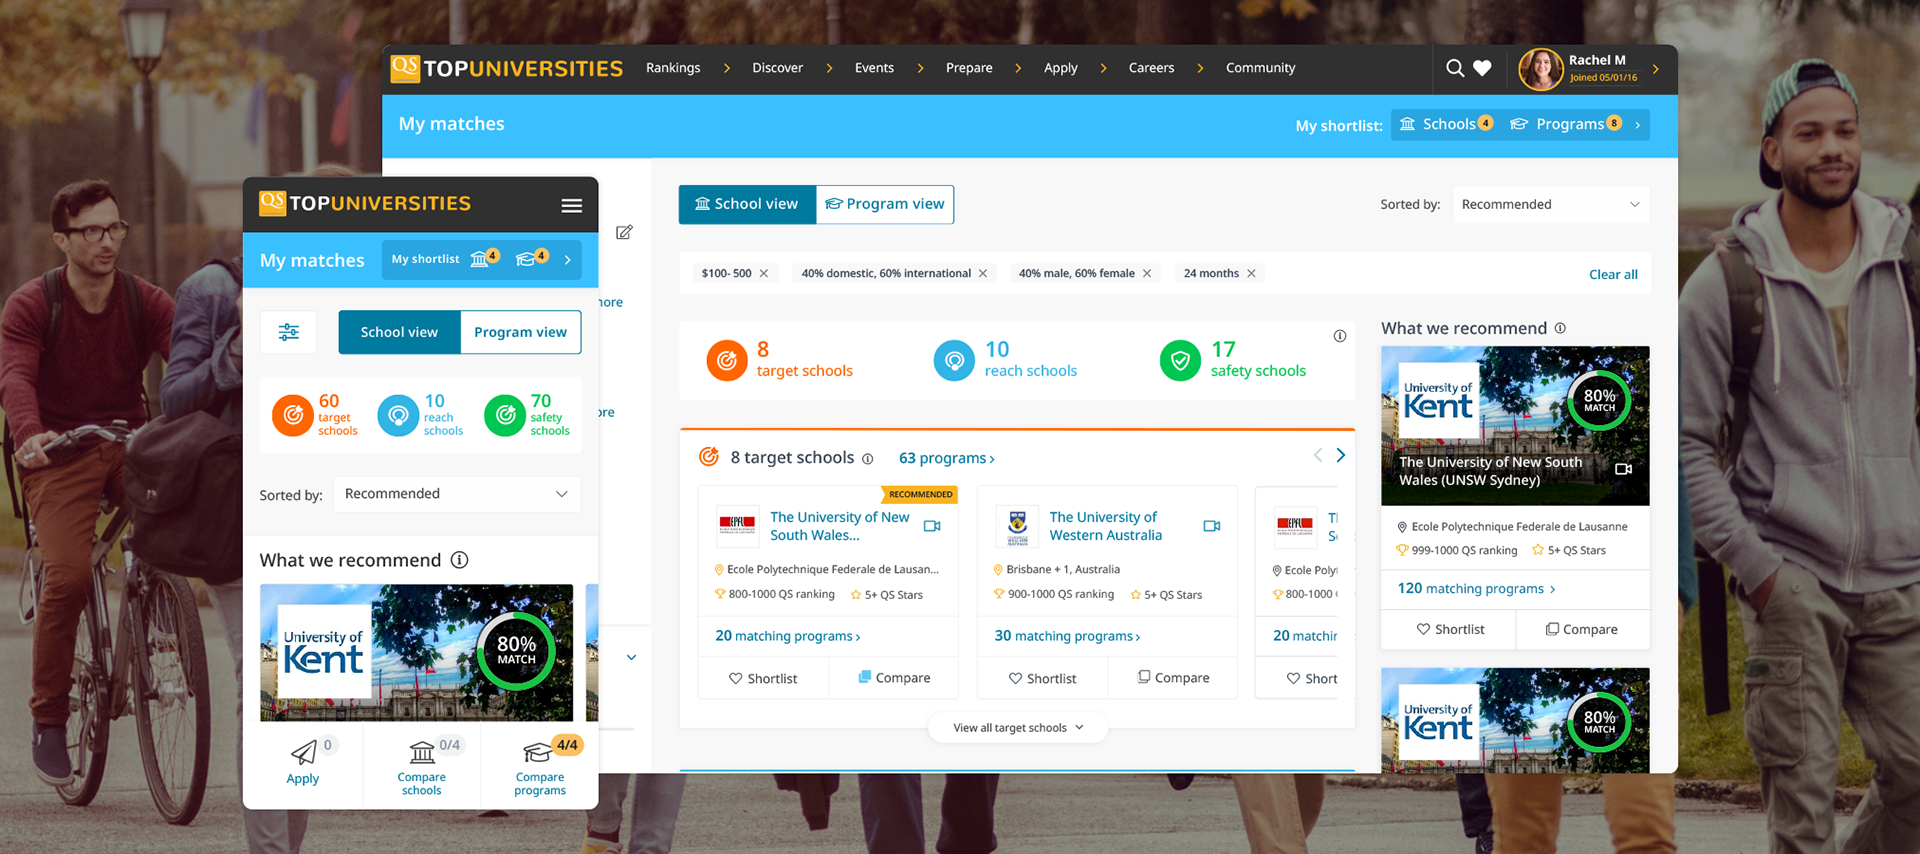
Task: Open the Prepare menu
Action: 969,68
